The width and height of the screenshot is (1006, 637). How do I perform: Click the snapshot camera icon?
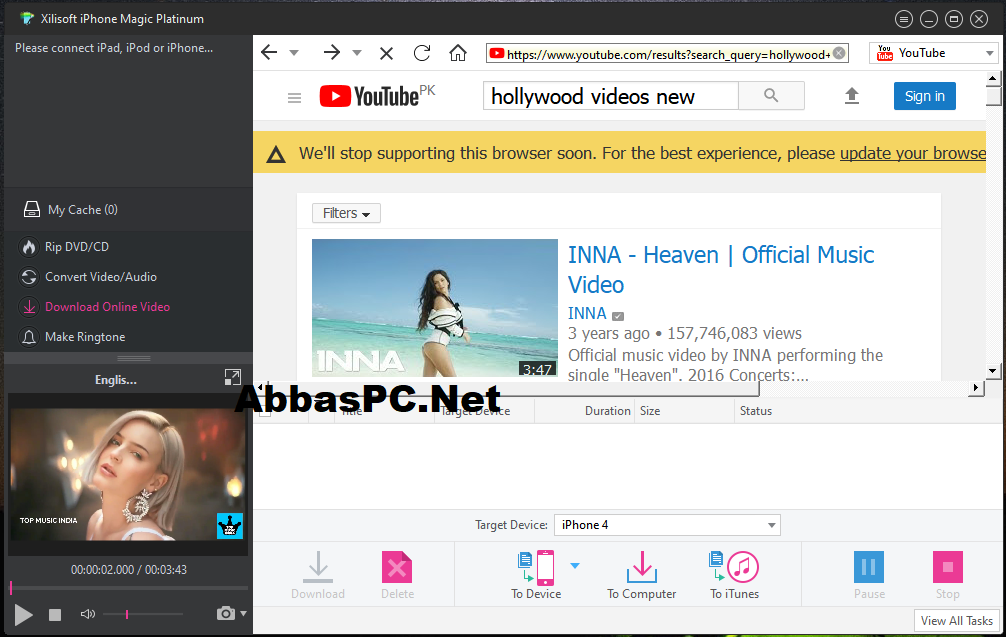pyautogui.click(x=225, y=613)
